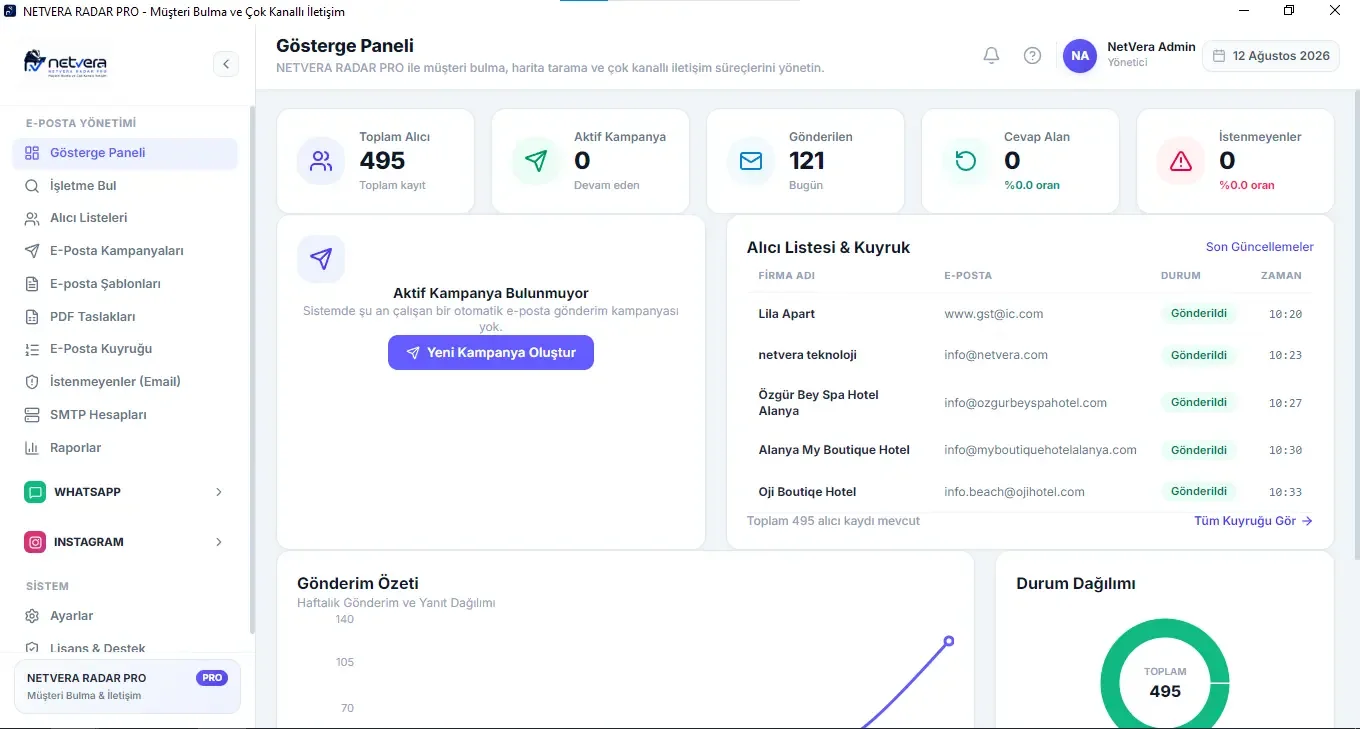Click the NetVera Admin profile name

1151,47
